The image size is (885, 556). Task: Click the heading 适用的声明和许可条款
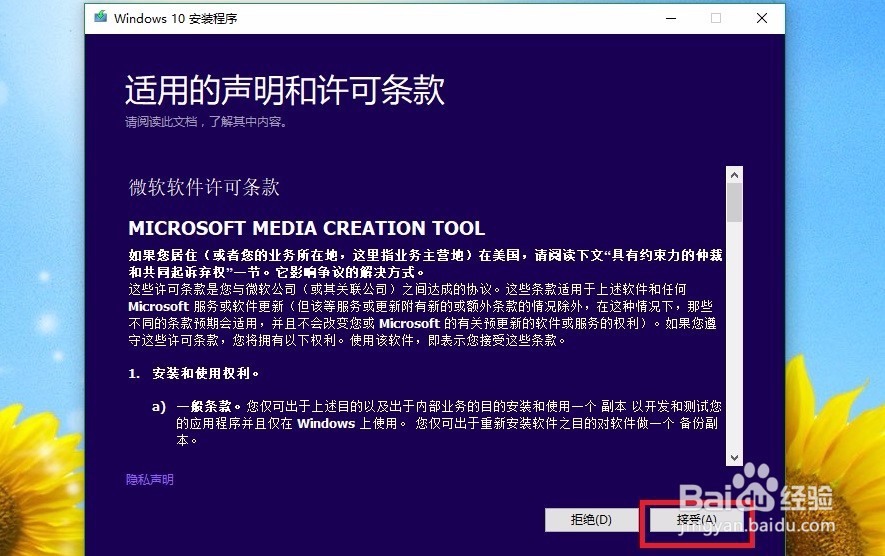tap(284, 90)
